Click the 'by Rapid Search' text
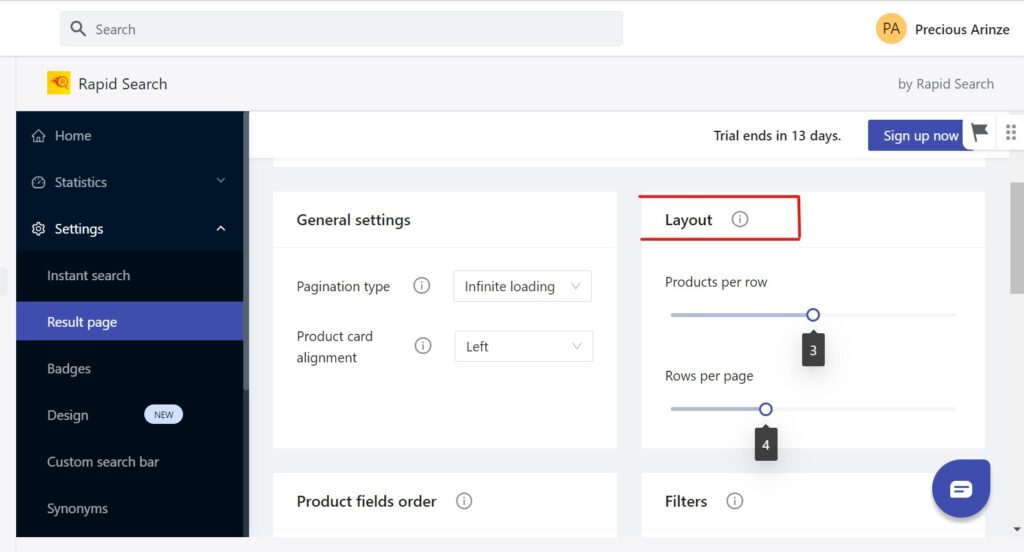 point(946,84)
